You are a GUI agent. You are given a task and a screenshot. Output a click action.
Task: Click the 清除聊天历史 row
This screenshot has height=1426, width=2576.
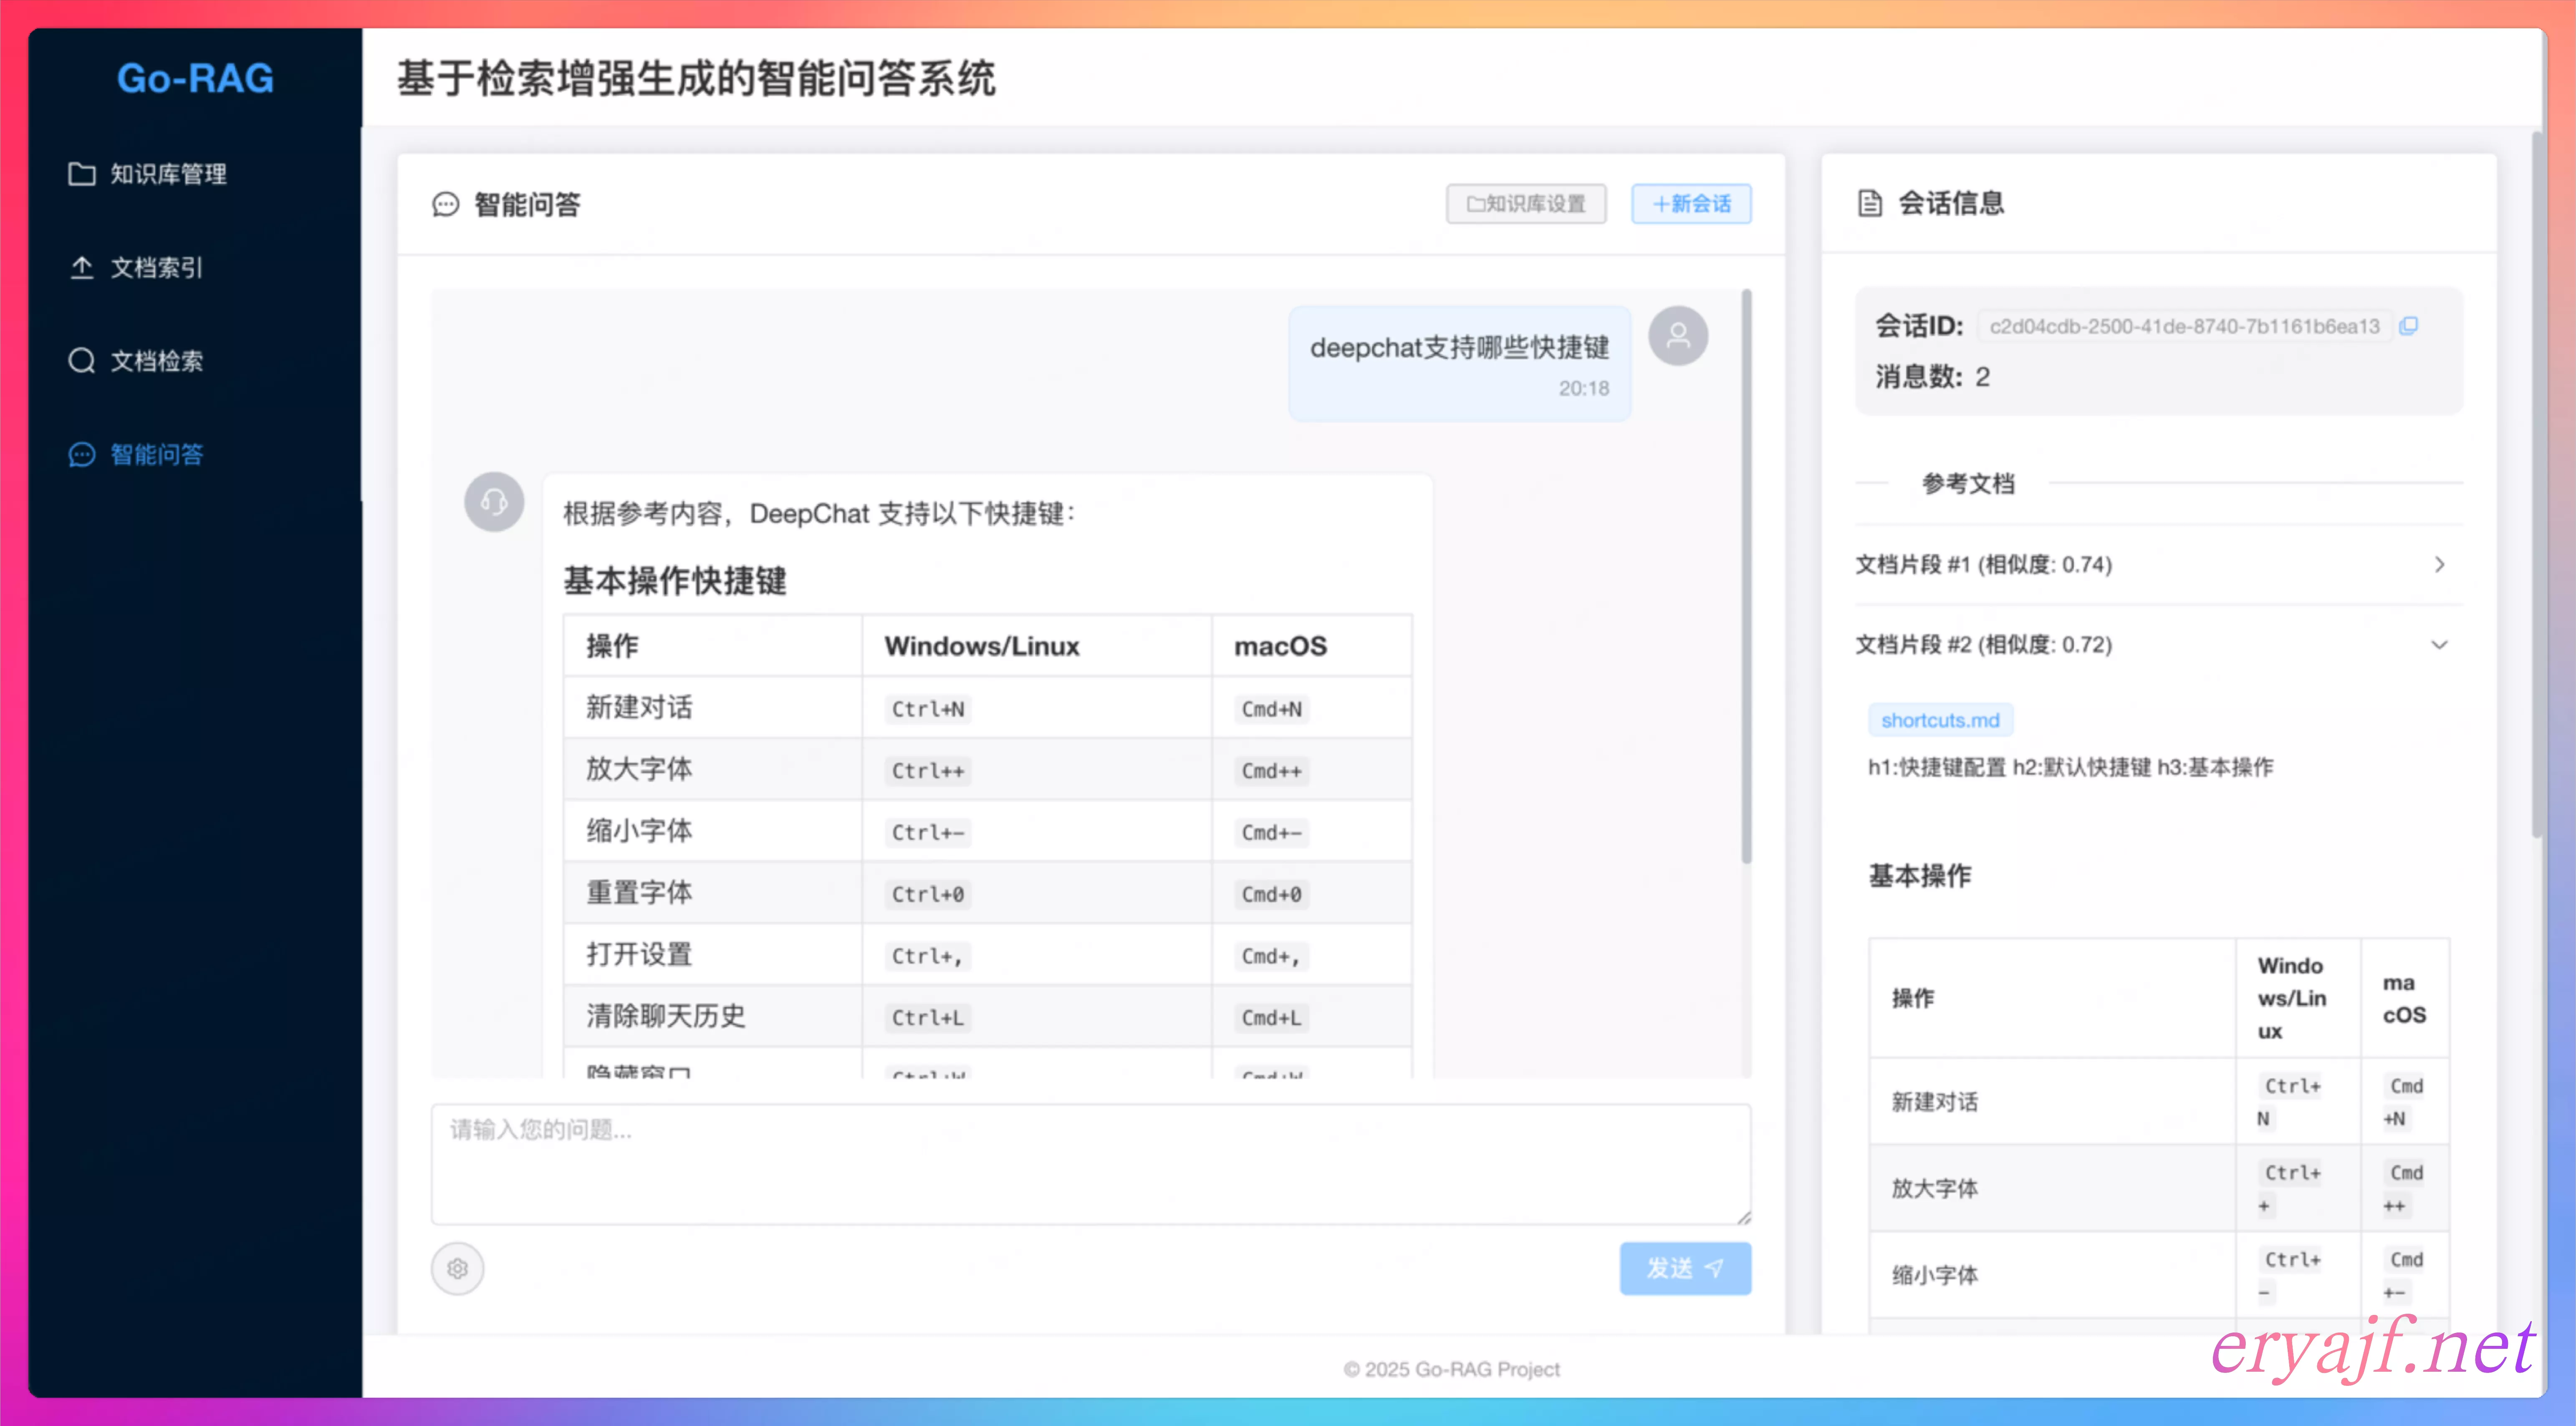point(987,1017)
